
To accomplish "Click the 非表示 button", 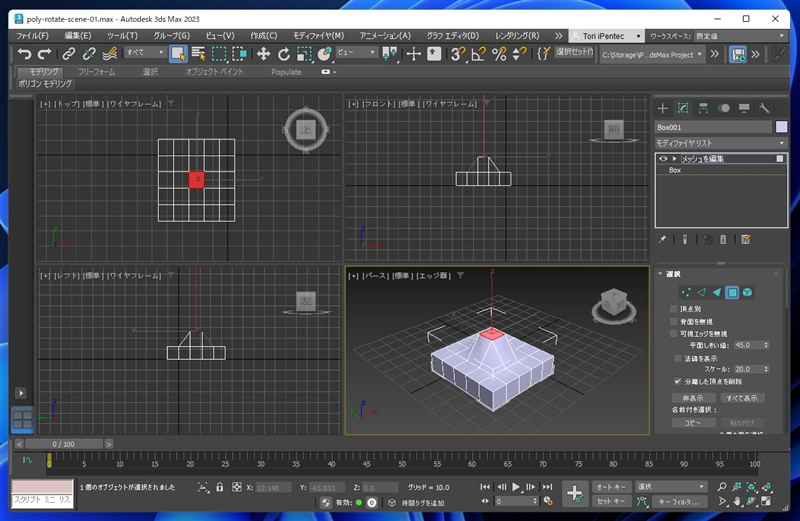I will click(x=693, y=398).
